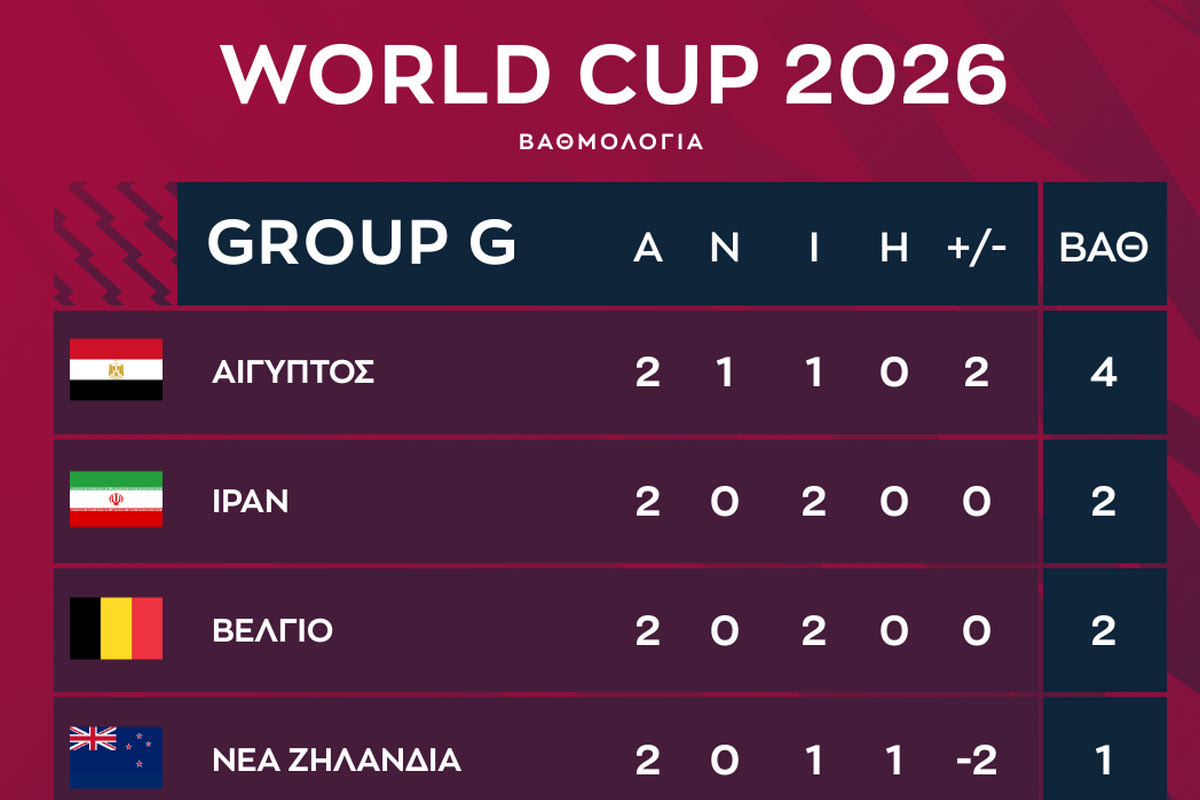This screenshot has height=800, width=1200.
Task: Click the Ν wins column header
Action: click(725, 247)
